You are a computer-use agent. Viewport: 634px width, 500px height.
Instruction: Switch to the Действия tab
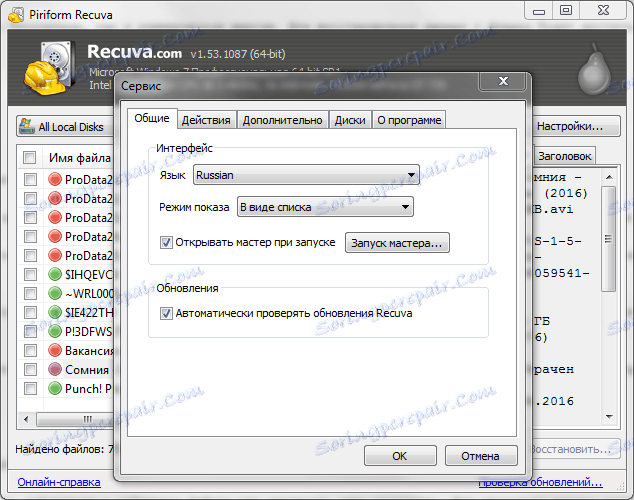(x=206, y=120)
